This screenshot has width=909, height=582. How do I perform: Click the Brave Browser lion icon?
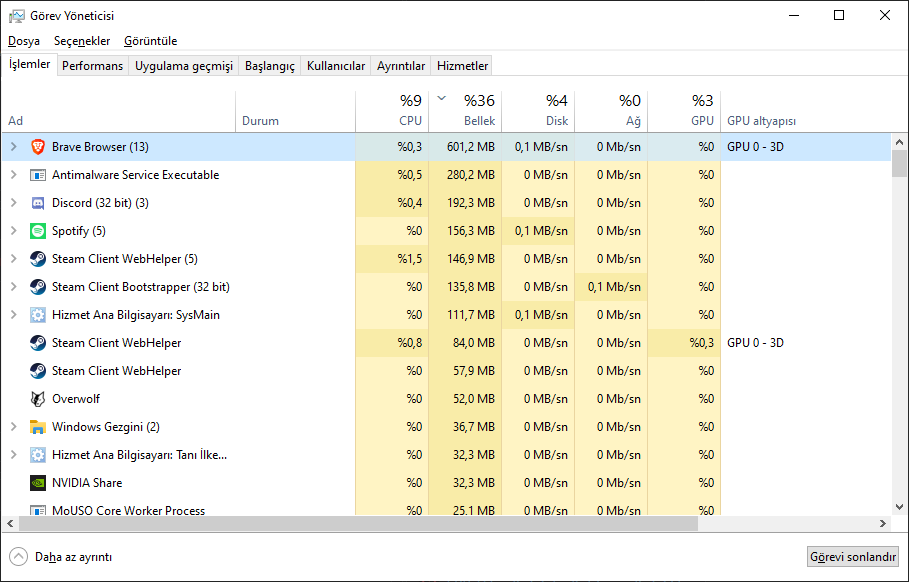coord(38,147)
